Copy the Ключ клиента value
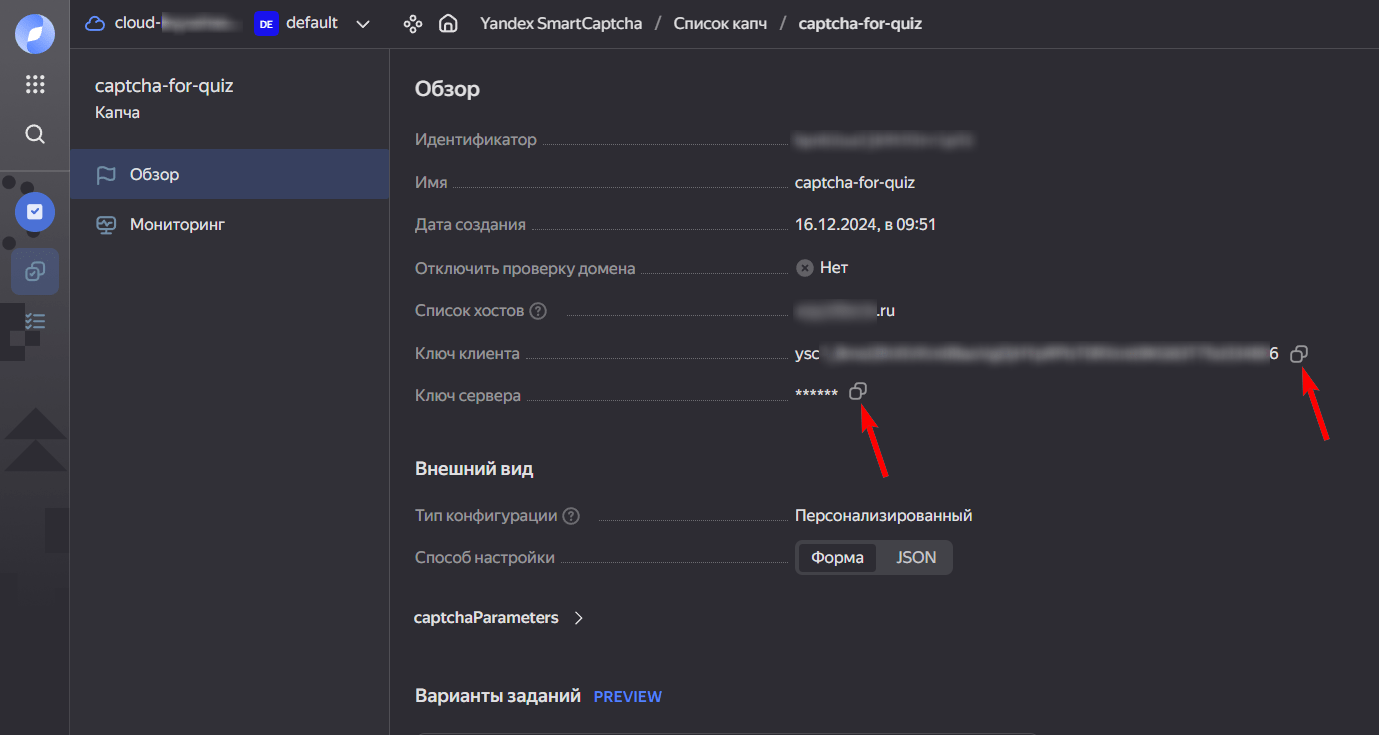 [1299, 353]
